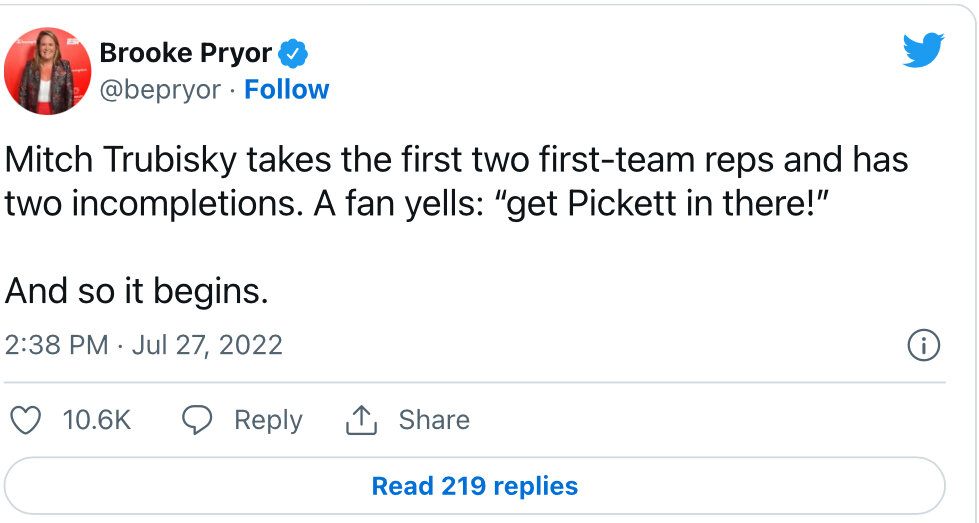The width and height of the screenshot is (979, 523).
Task: Click the blue Twitter bird logo
Action: (923, 50)
